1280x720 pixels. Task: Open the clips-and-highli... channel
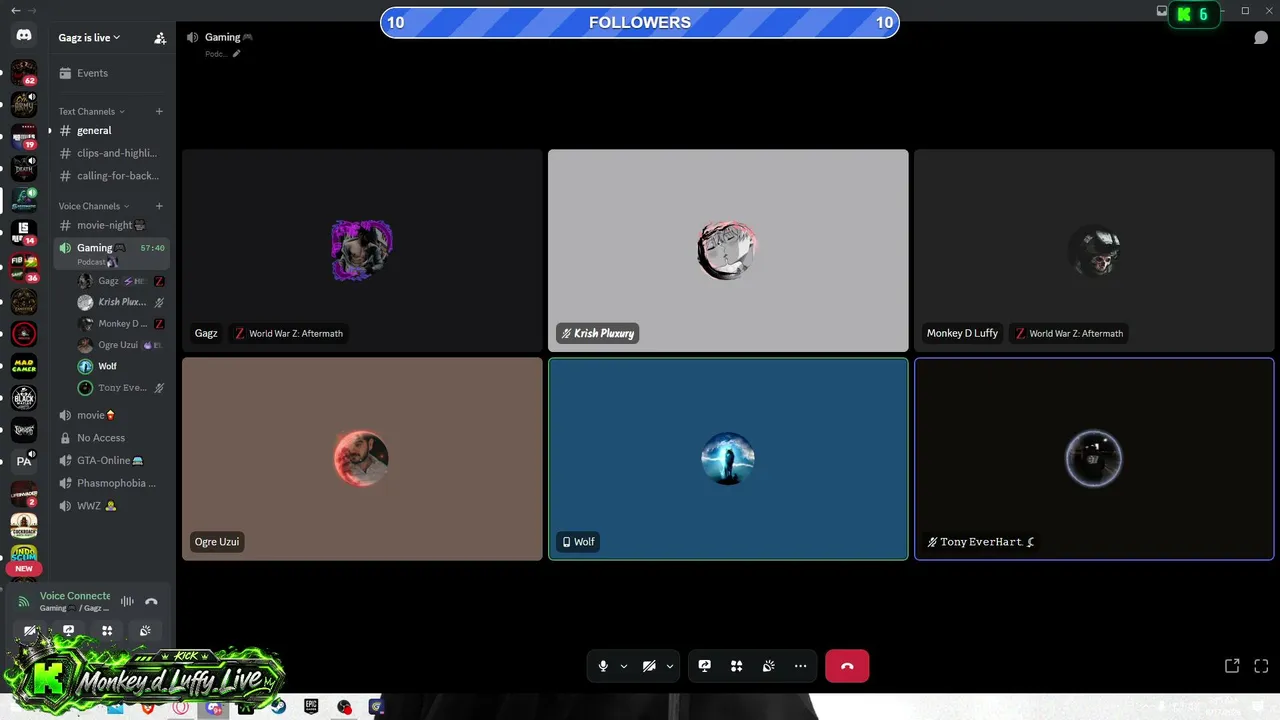[111, 153]
